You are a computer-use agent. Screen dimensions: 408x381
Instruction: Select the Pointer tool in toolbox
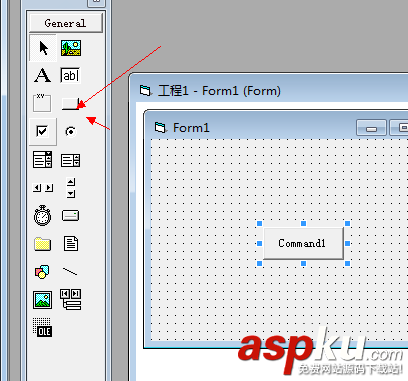[x=43, y=48]
